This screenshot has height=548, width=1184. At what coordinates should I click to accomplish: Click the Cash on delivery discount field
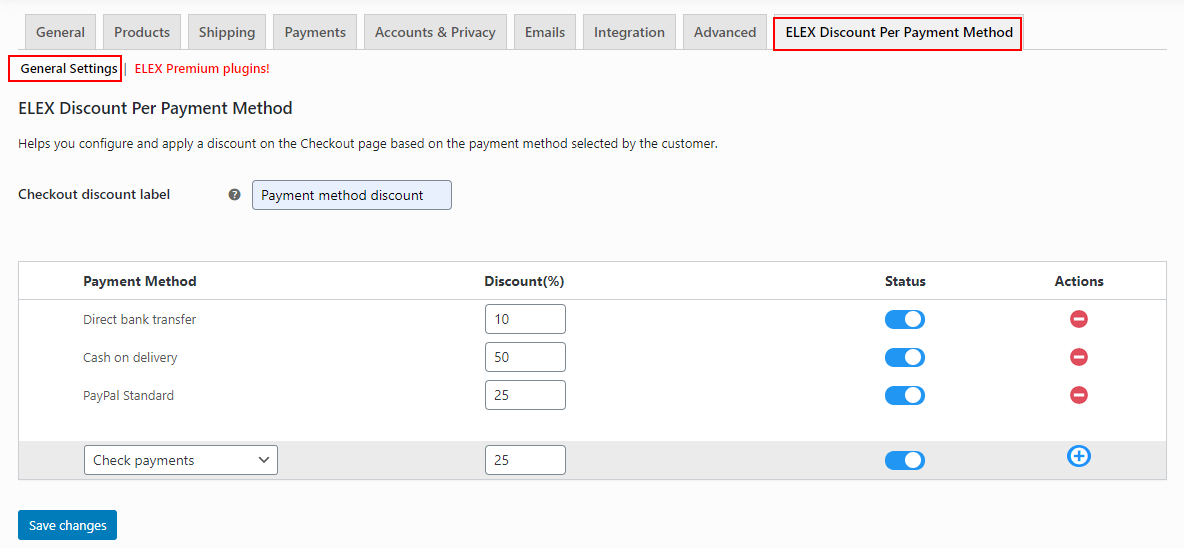point(525,357)
